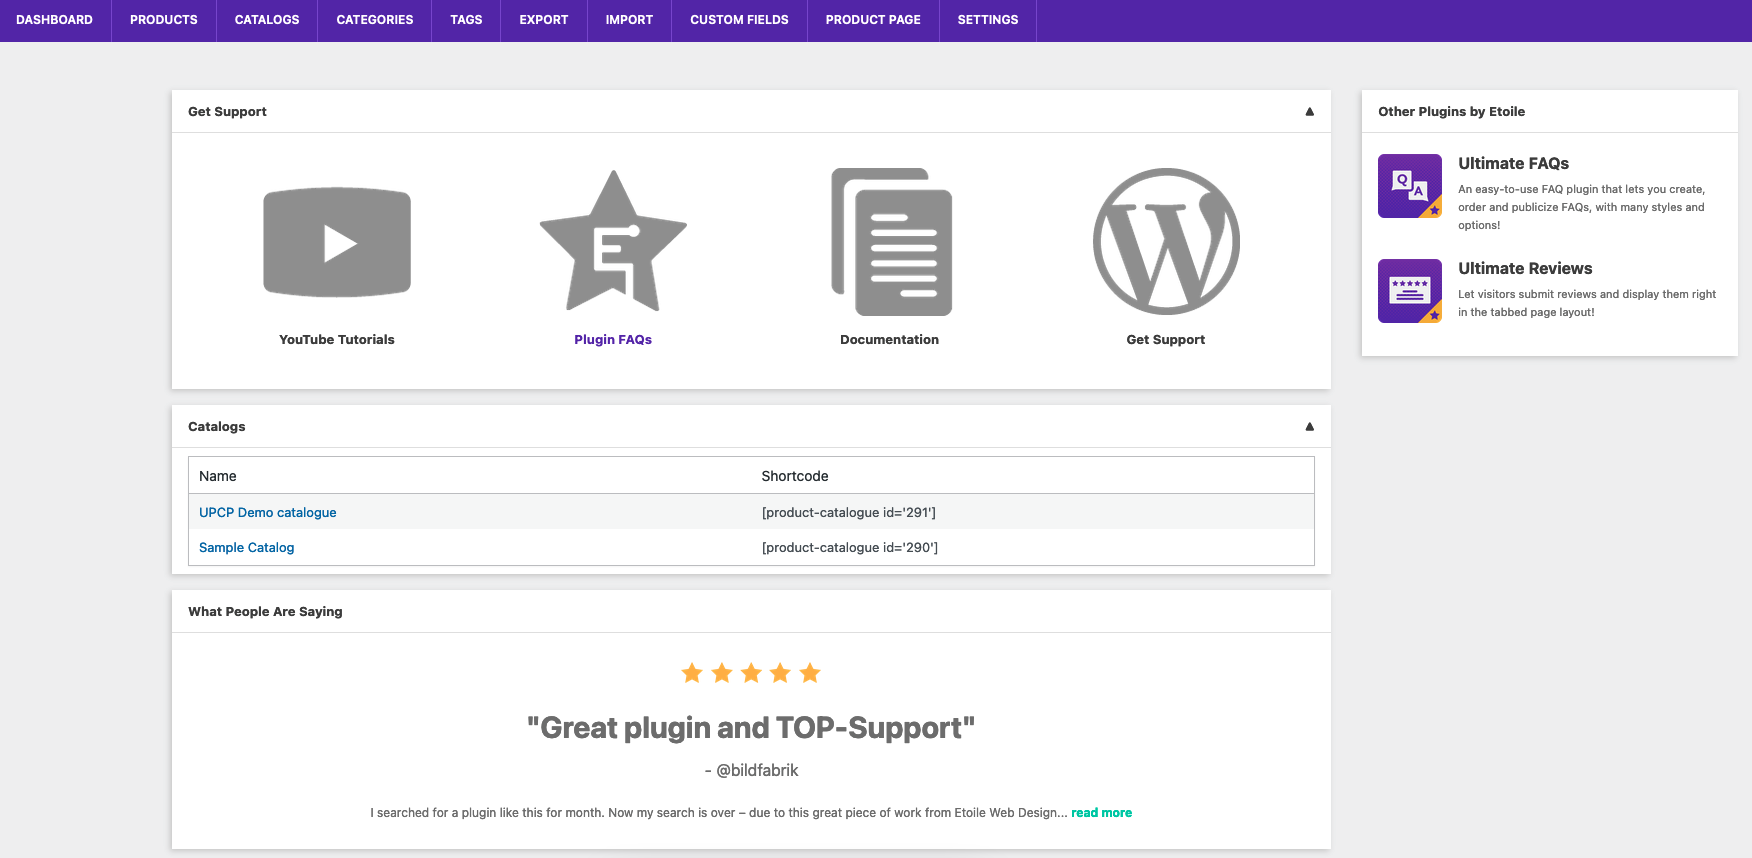Click the Plugin FAQs text link

[613, 340]
